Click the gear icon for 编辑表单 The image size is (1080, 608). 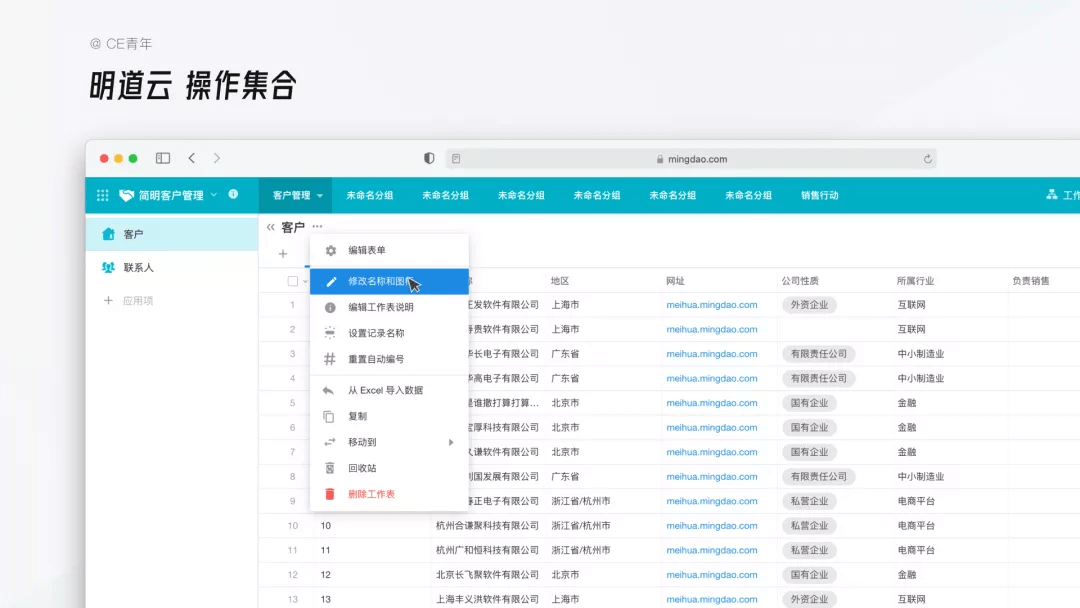331,251
